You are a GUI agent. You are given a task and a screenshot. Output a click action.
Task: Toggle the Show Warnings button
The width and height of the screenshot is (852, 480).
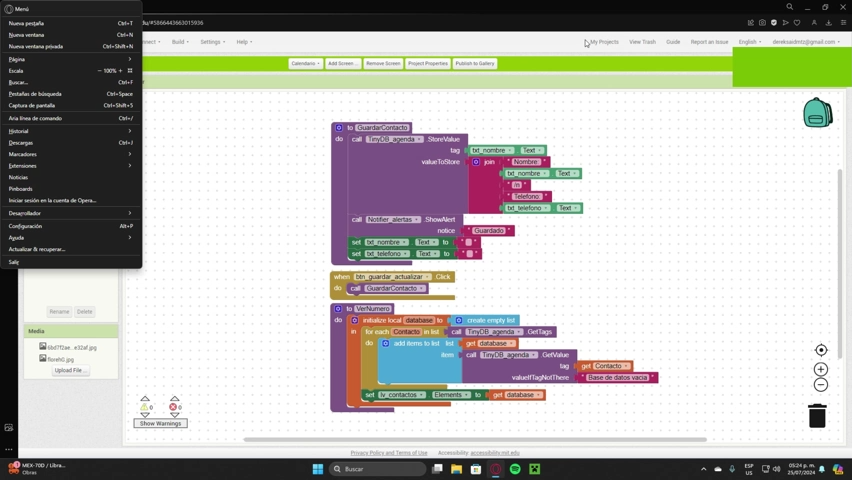click(160, 423)
